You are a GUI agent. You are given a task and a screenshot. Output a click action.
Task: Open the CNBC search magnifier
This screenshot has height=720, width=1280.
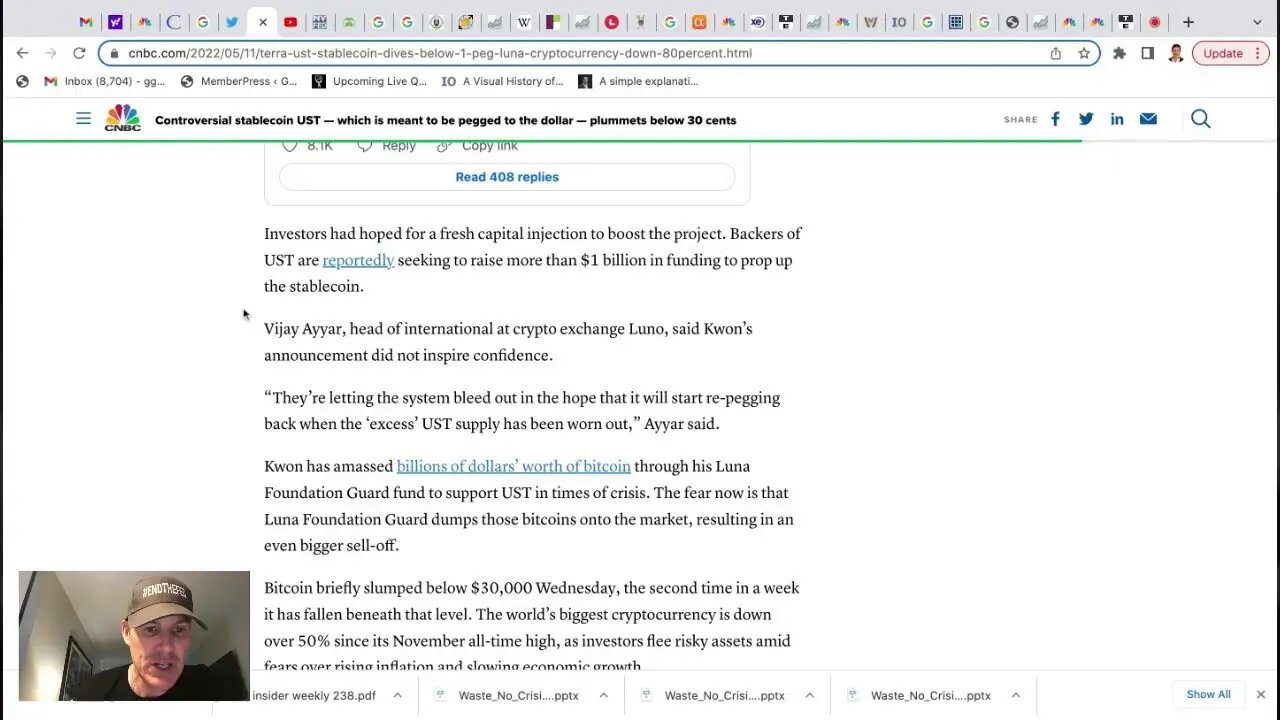point(1201,119)
